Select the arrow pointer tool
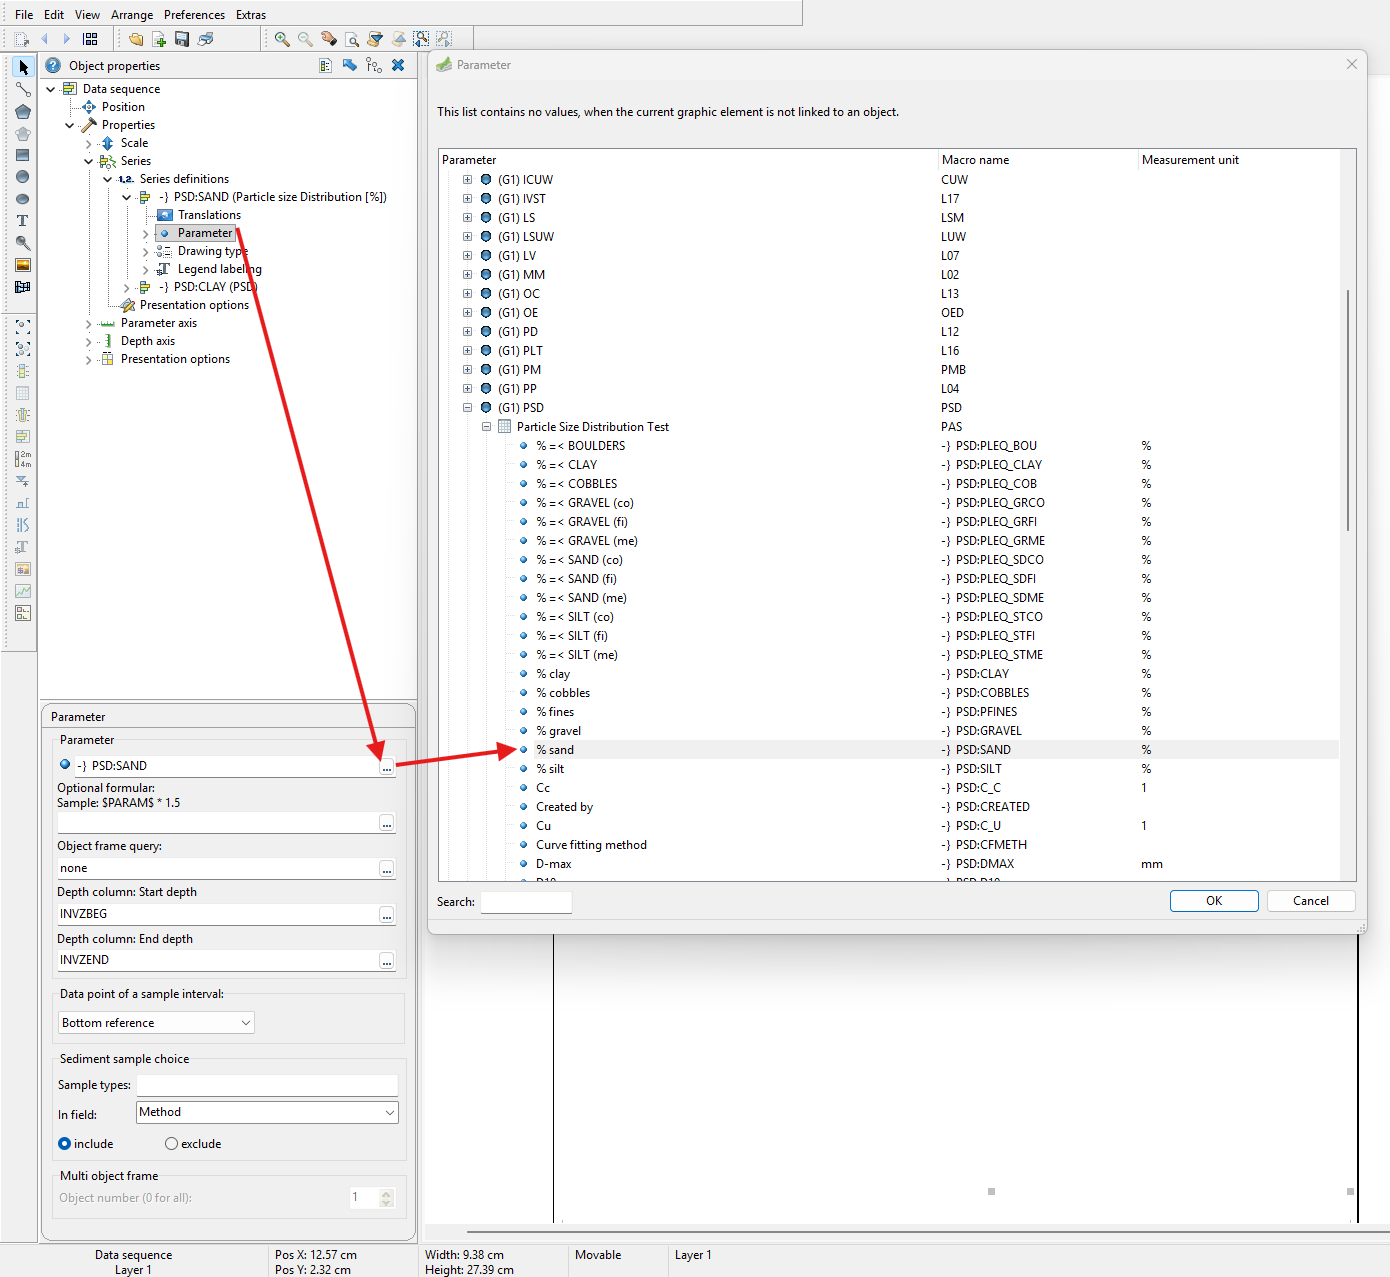1390x1277 pixels. [23, 67]
